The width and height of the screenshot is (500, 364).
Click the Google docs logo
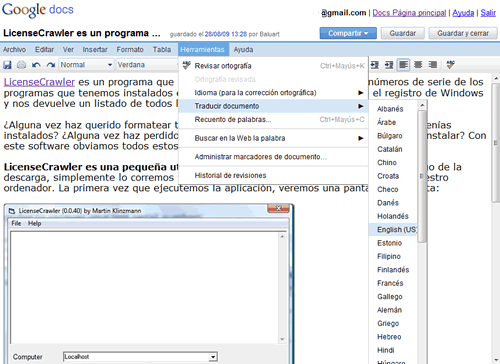38,10
